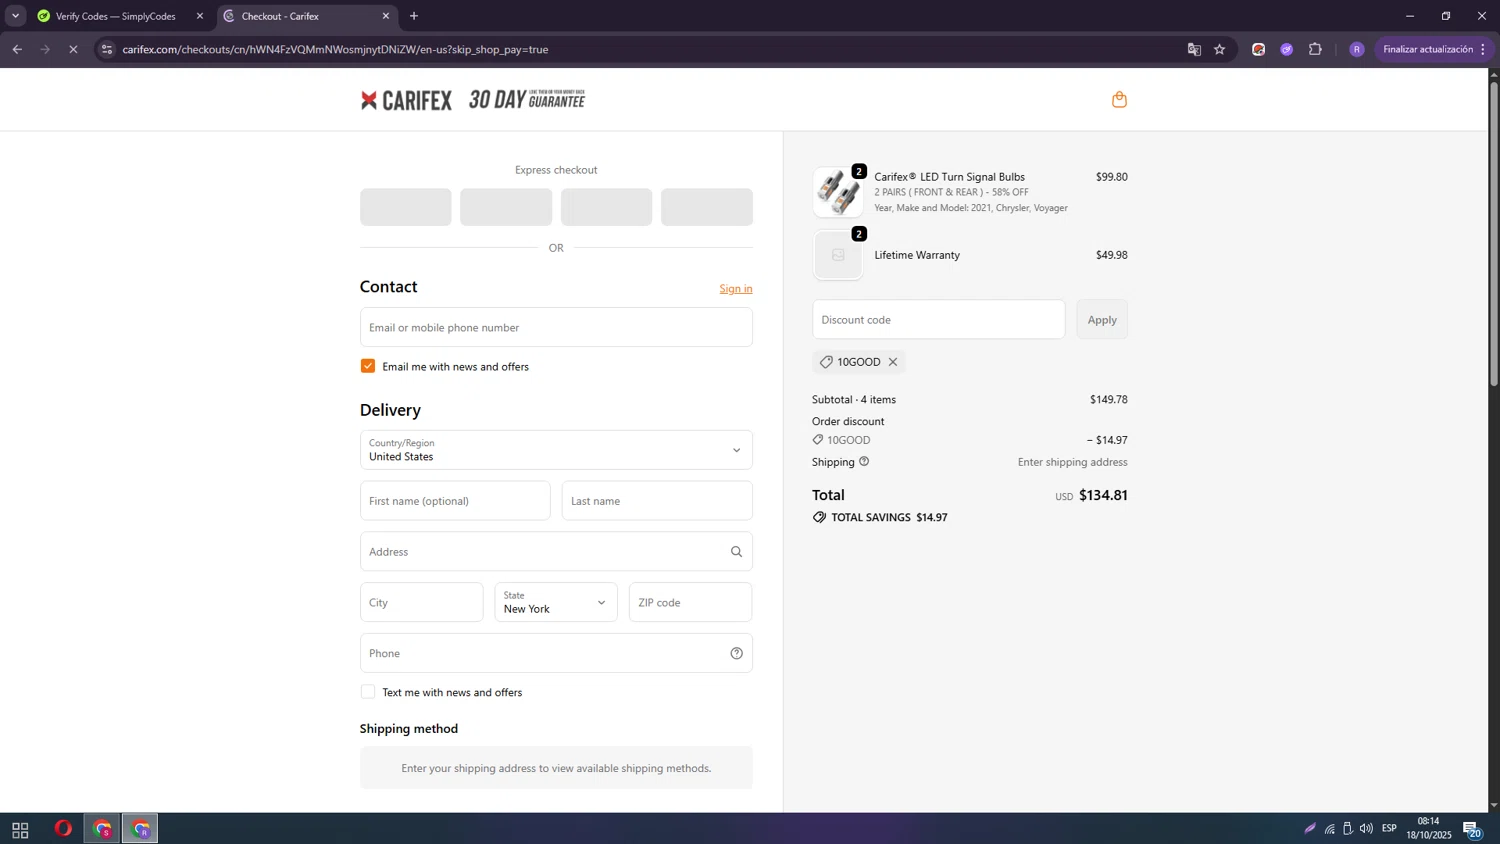Screen dimensions: 1500x844
Task: Click the purple extension icon in toolbar
Action: click(1287, 49)
